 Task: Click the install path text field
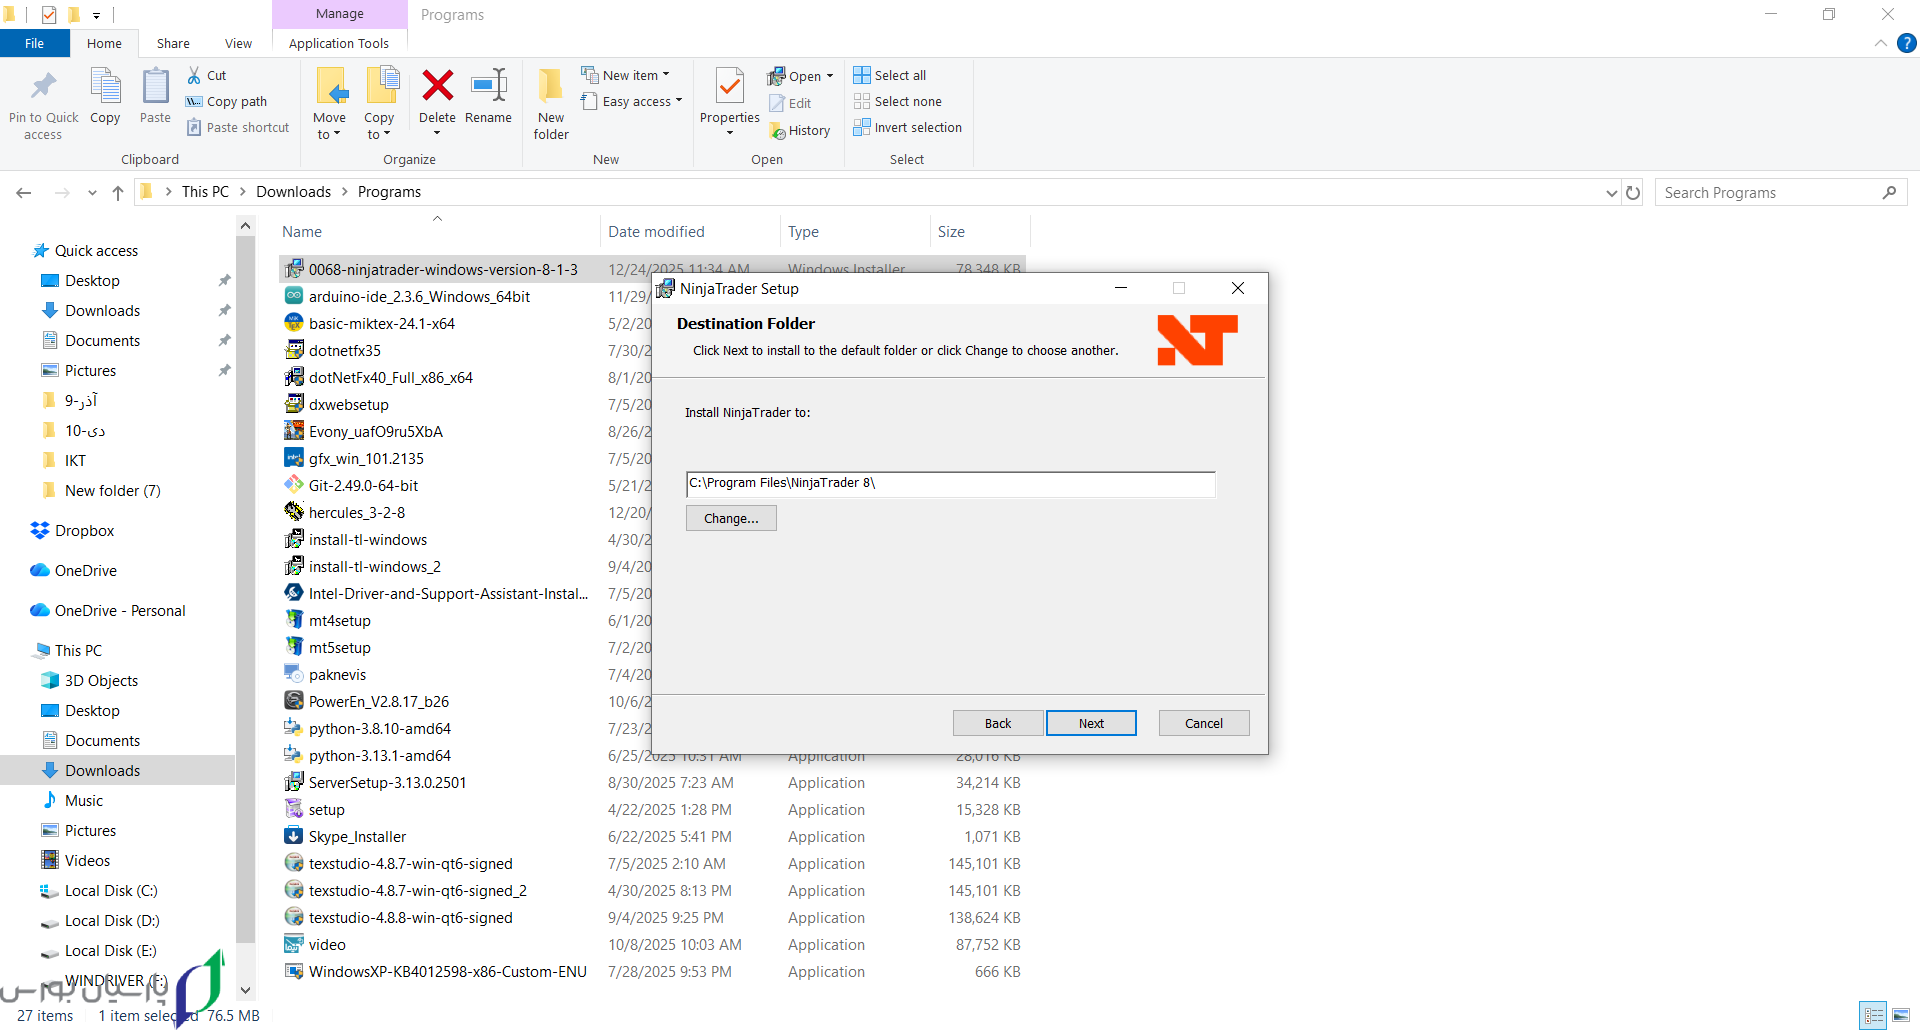(x=951, y=483)
